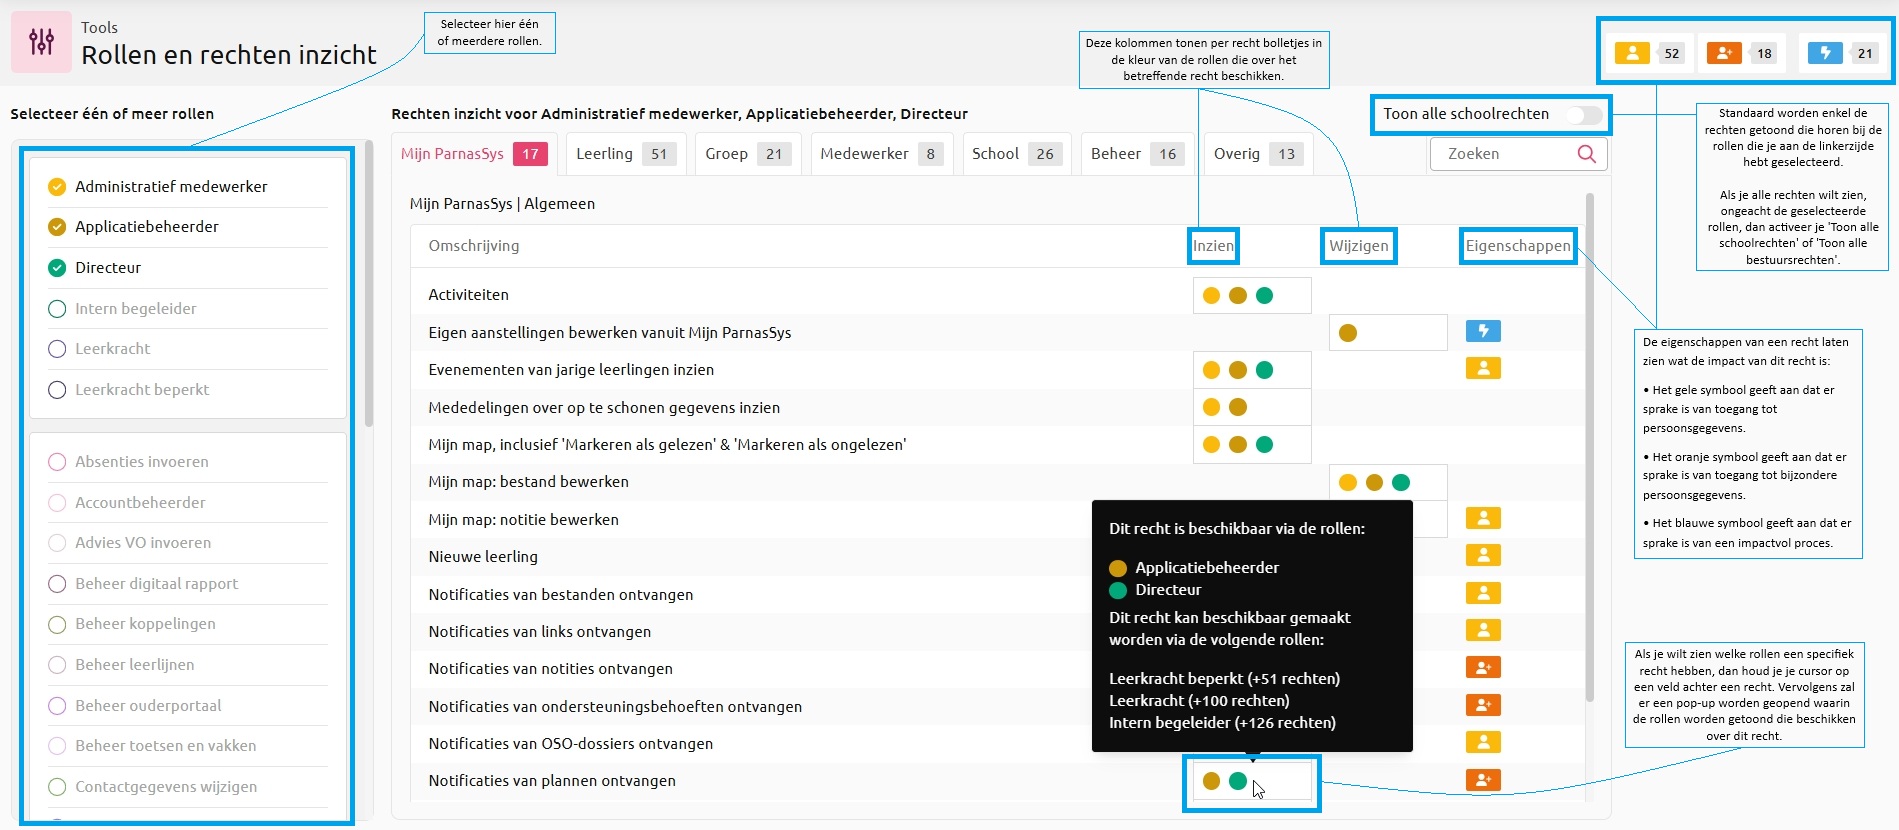The image size is (1899, 830).
Task: Switch to the Groep tab
Action: tap(748, 154)
